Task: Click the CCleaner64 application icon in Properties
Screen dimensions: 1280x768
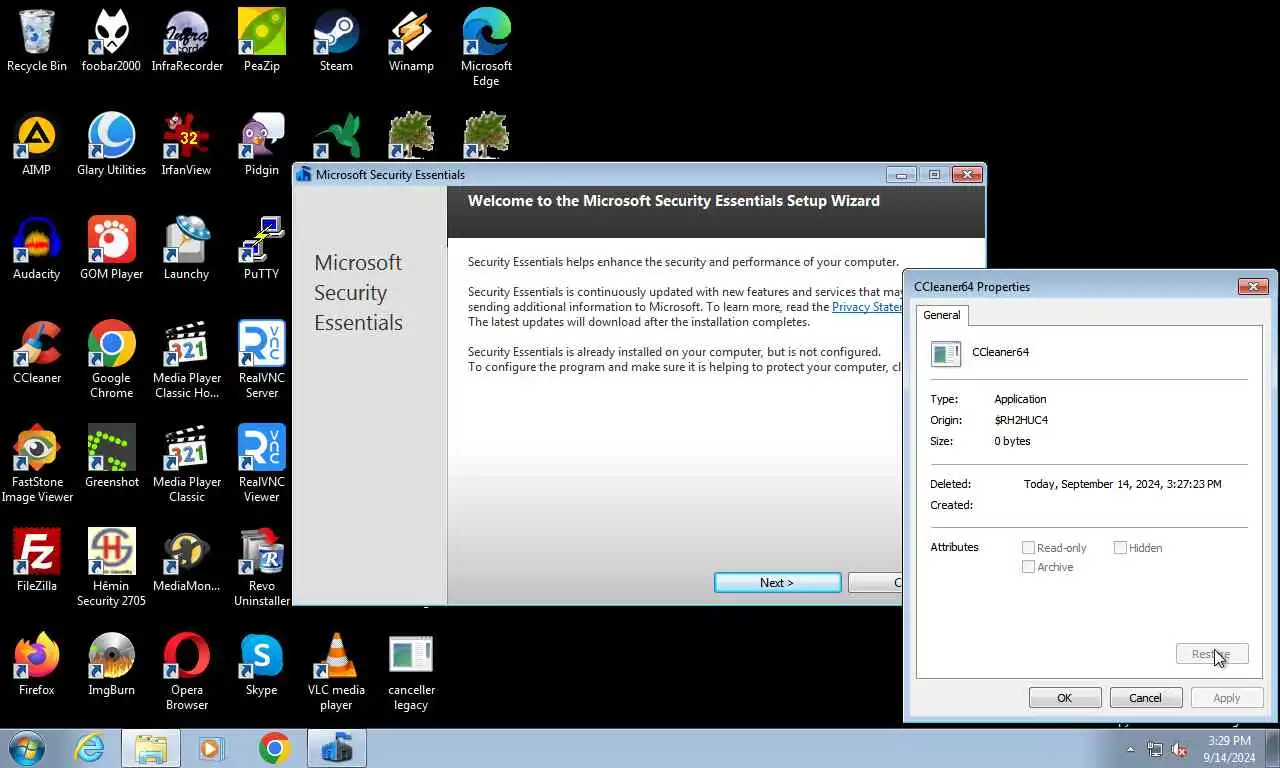Action: click(946, 353)
